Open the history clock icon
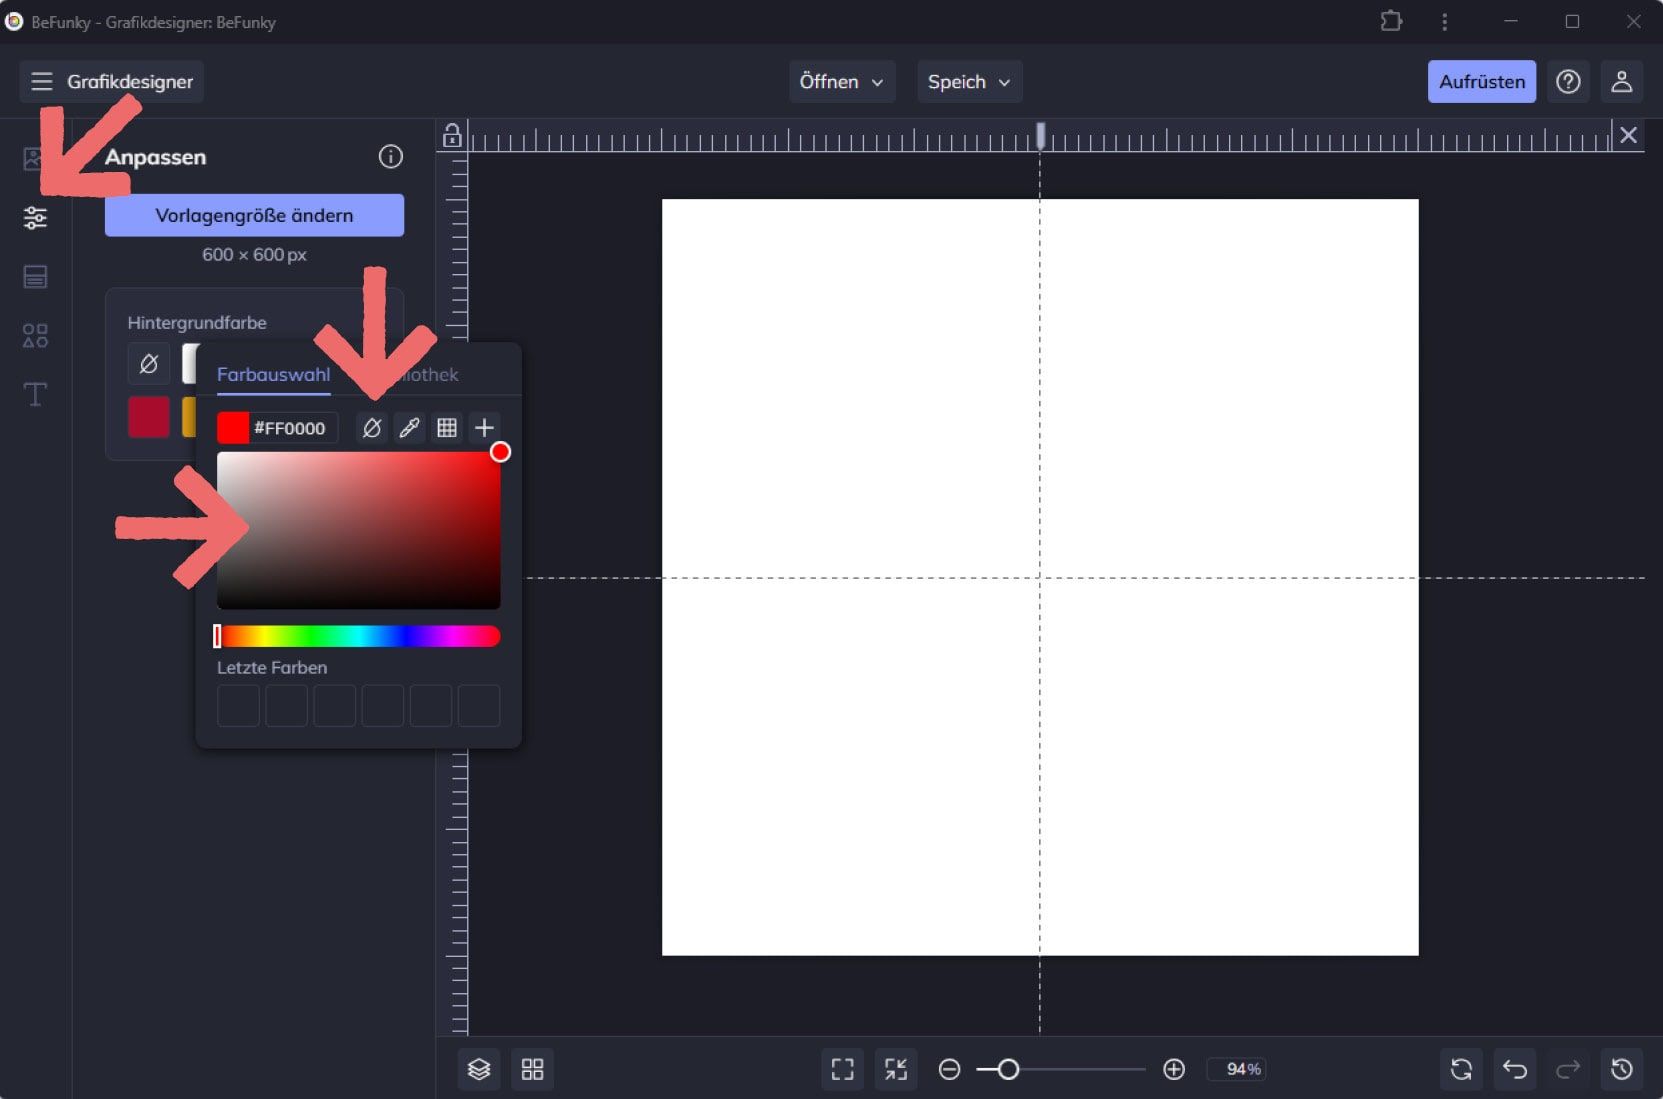1663x1099 pixels. 1622,1069
